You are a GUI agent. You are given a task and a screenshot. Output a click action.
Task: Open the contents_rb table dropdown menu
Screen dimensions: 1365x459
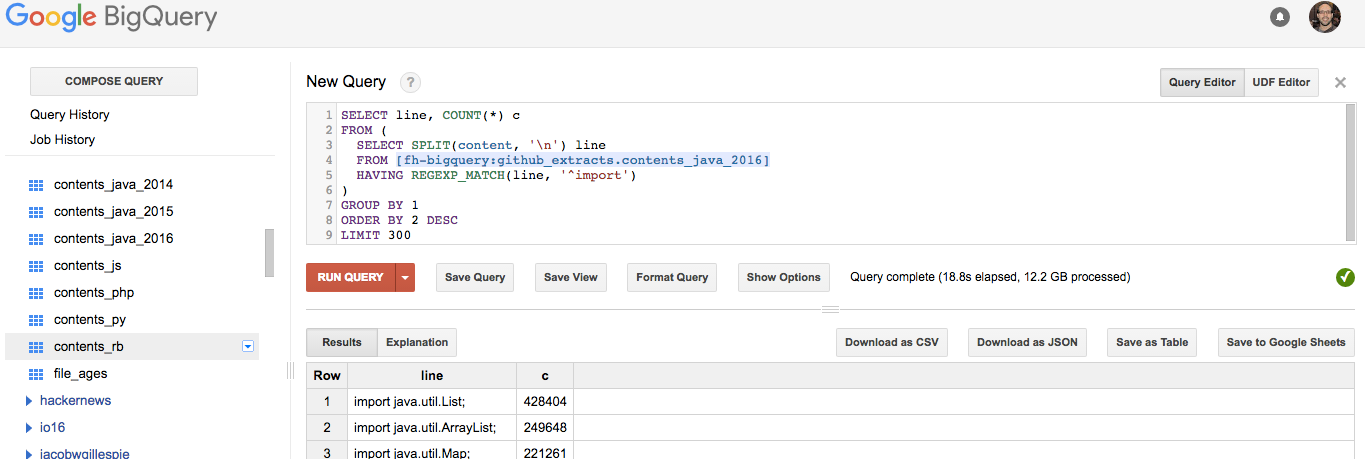click(x=248, y=347)
